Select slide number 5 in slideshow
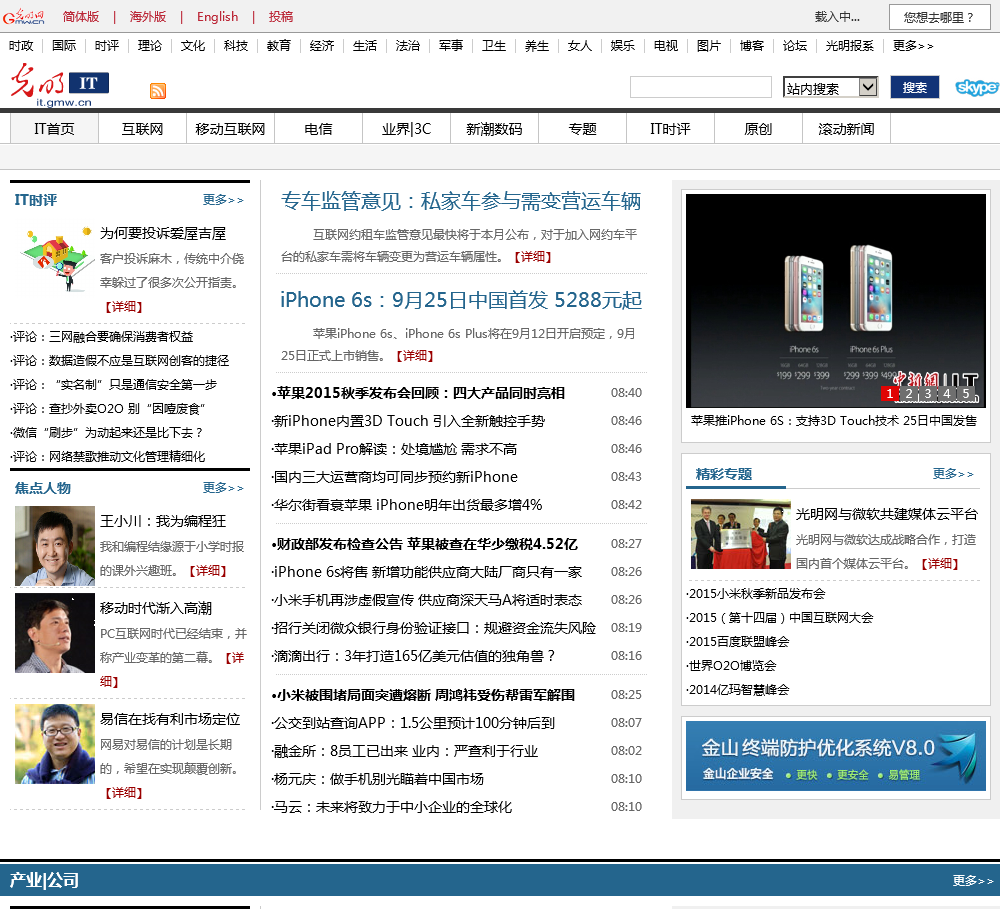 966,394
